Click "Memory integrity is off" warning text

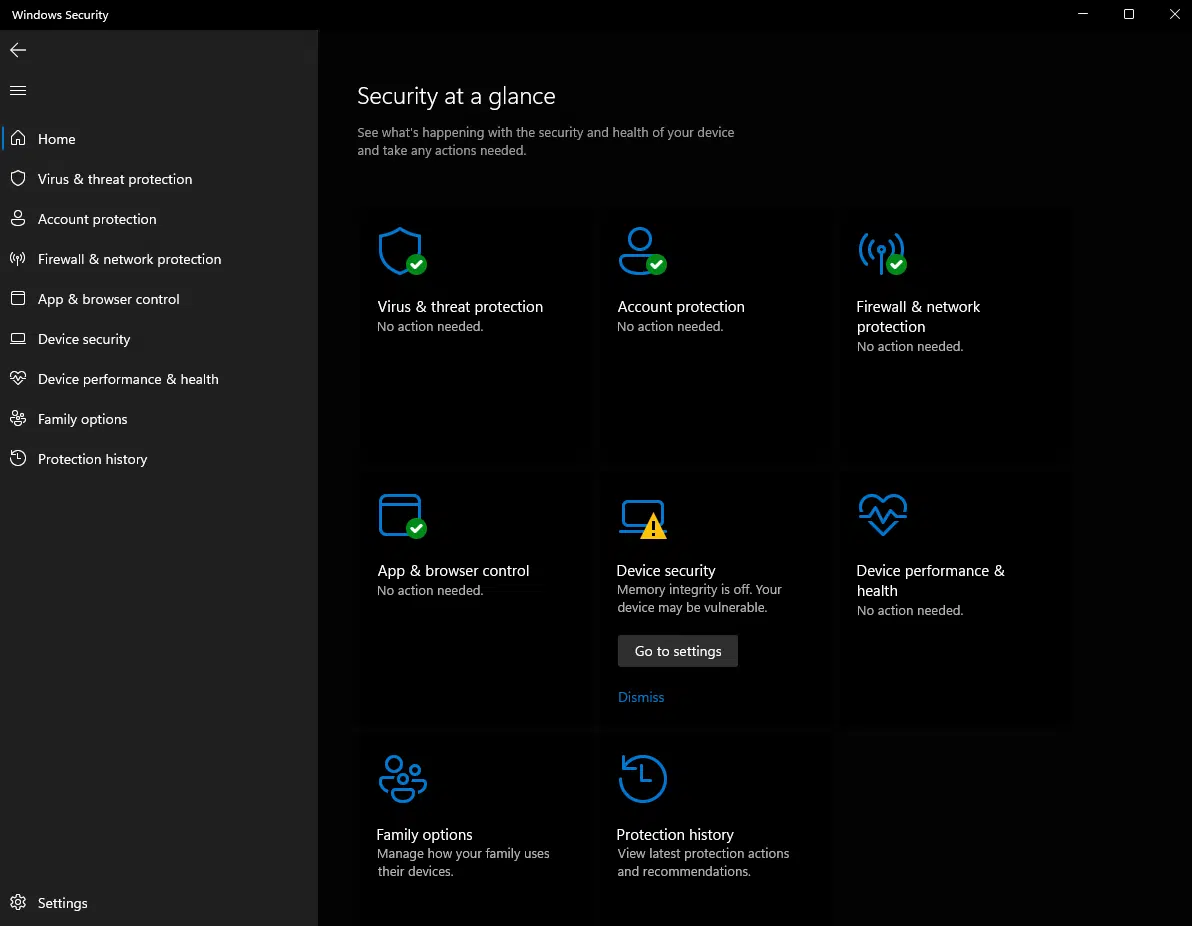point(699,598)
